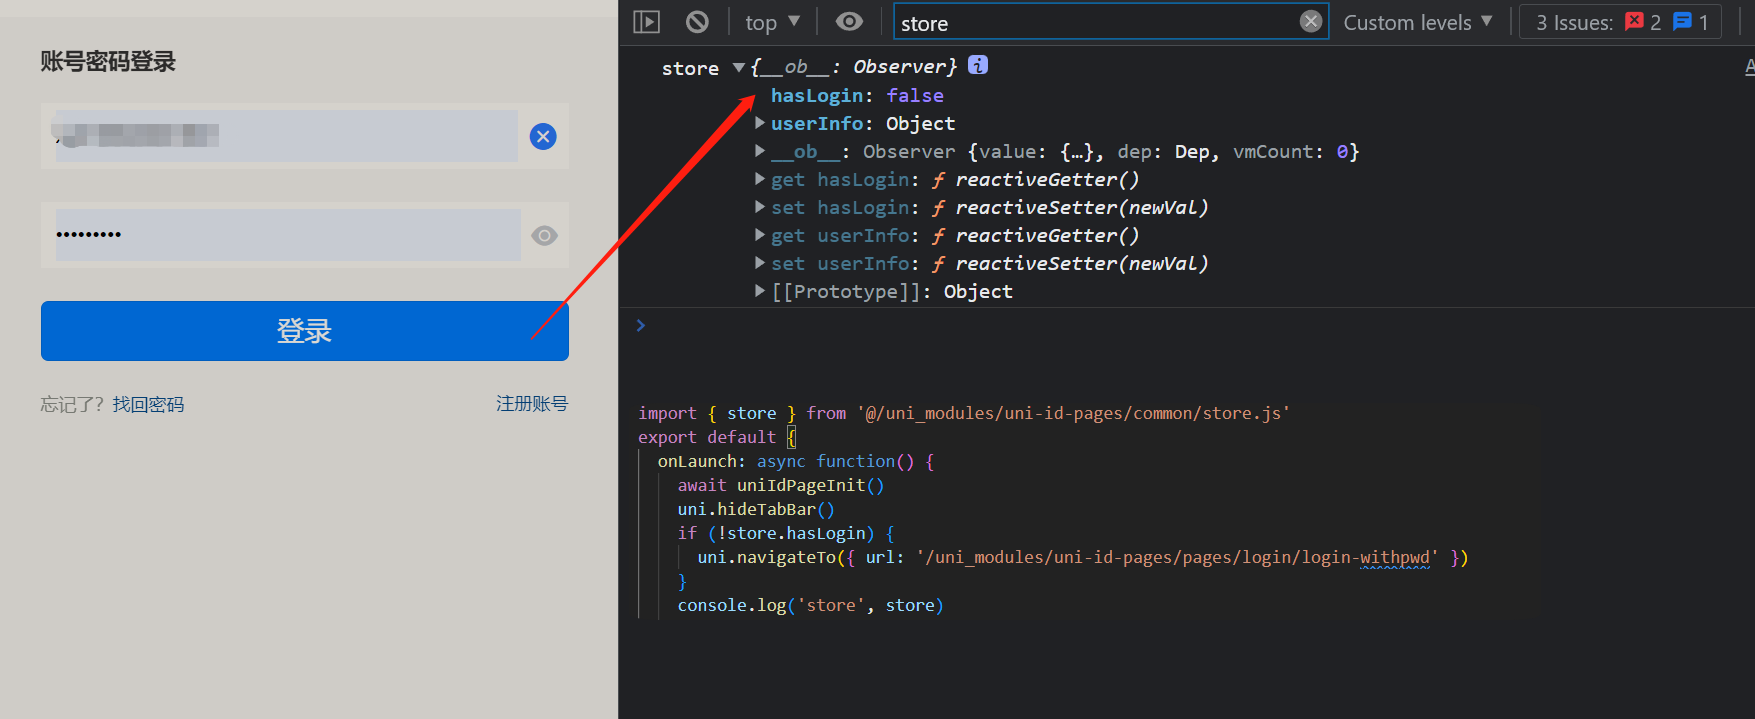1755x719 pixels.
Task: Toggle the console sidebar panel icon
Action: click(x=647, y=22)
